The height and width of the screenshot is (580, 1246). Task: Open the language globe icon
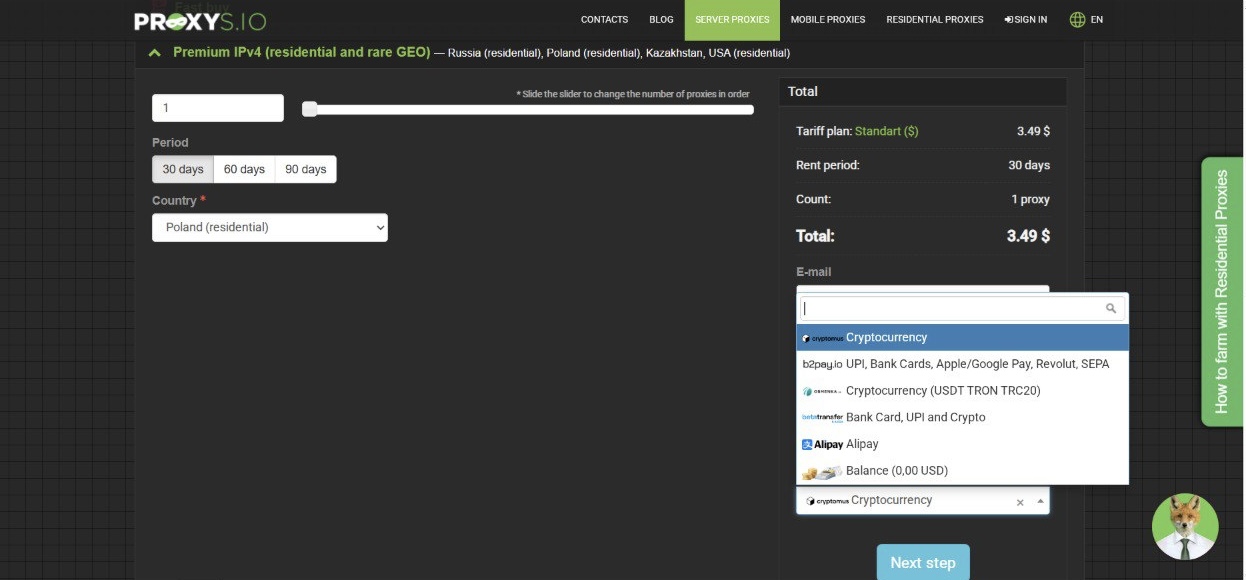(x=1077, y=19)
